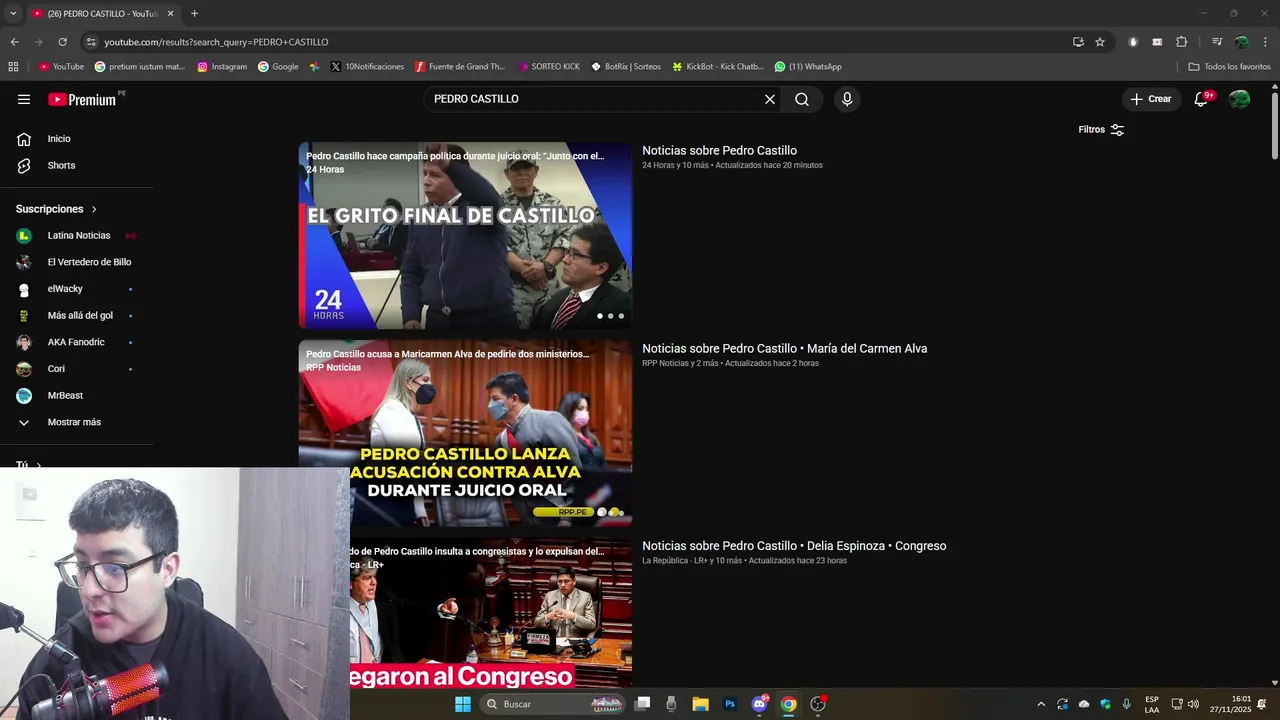Screen dimensions: 1280x720
Task: Open the Chrome apps grid icon
Action: click(x=13, y=67)
